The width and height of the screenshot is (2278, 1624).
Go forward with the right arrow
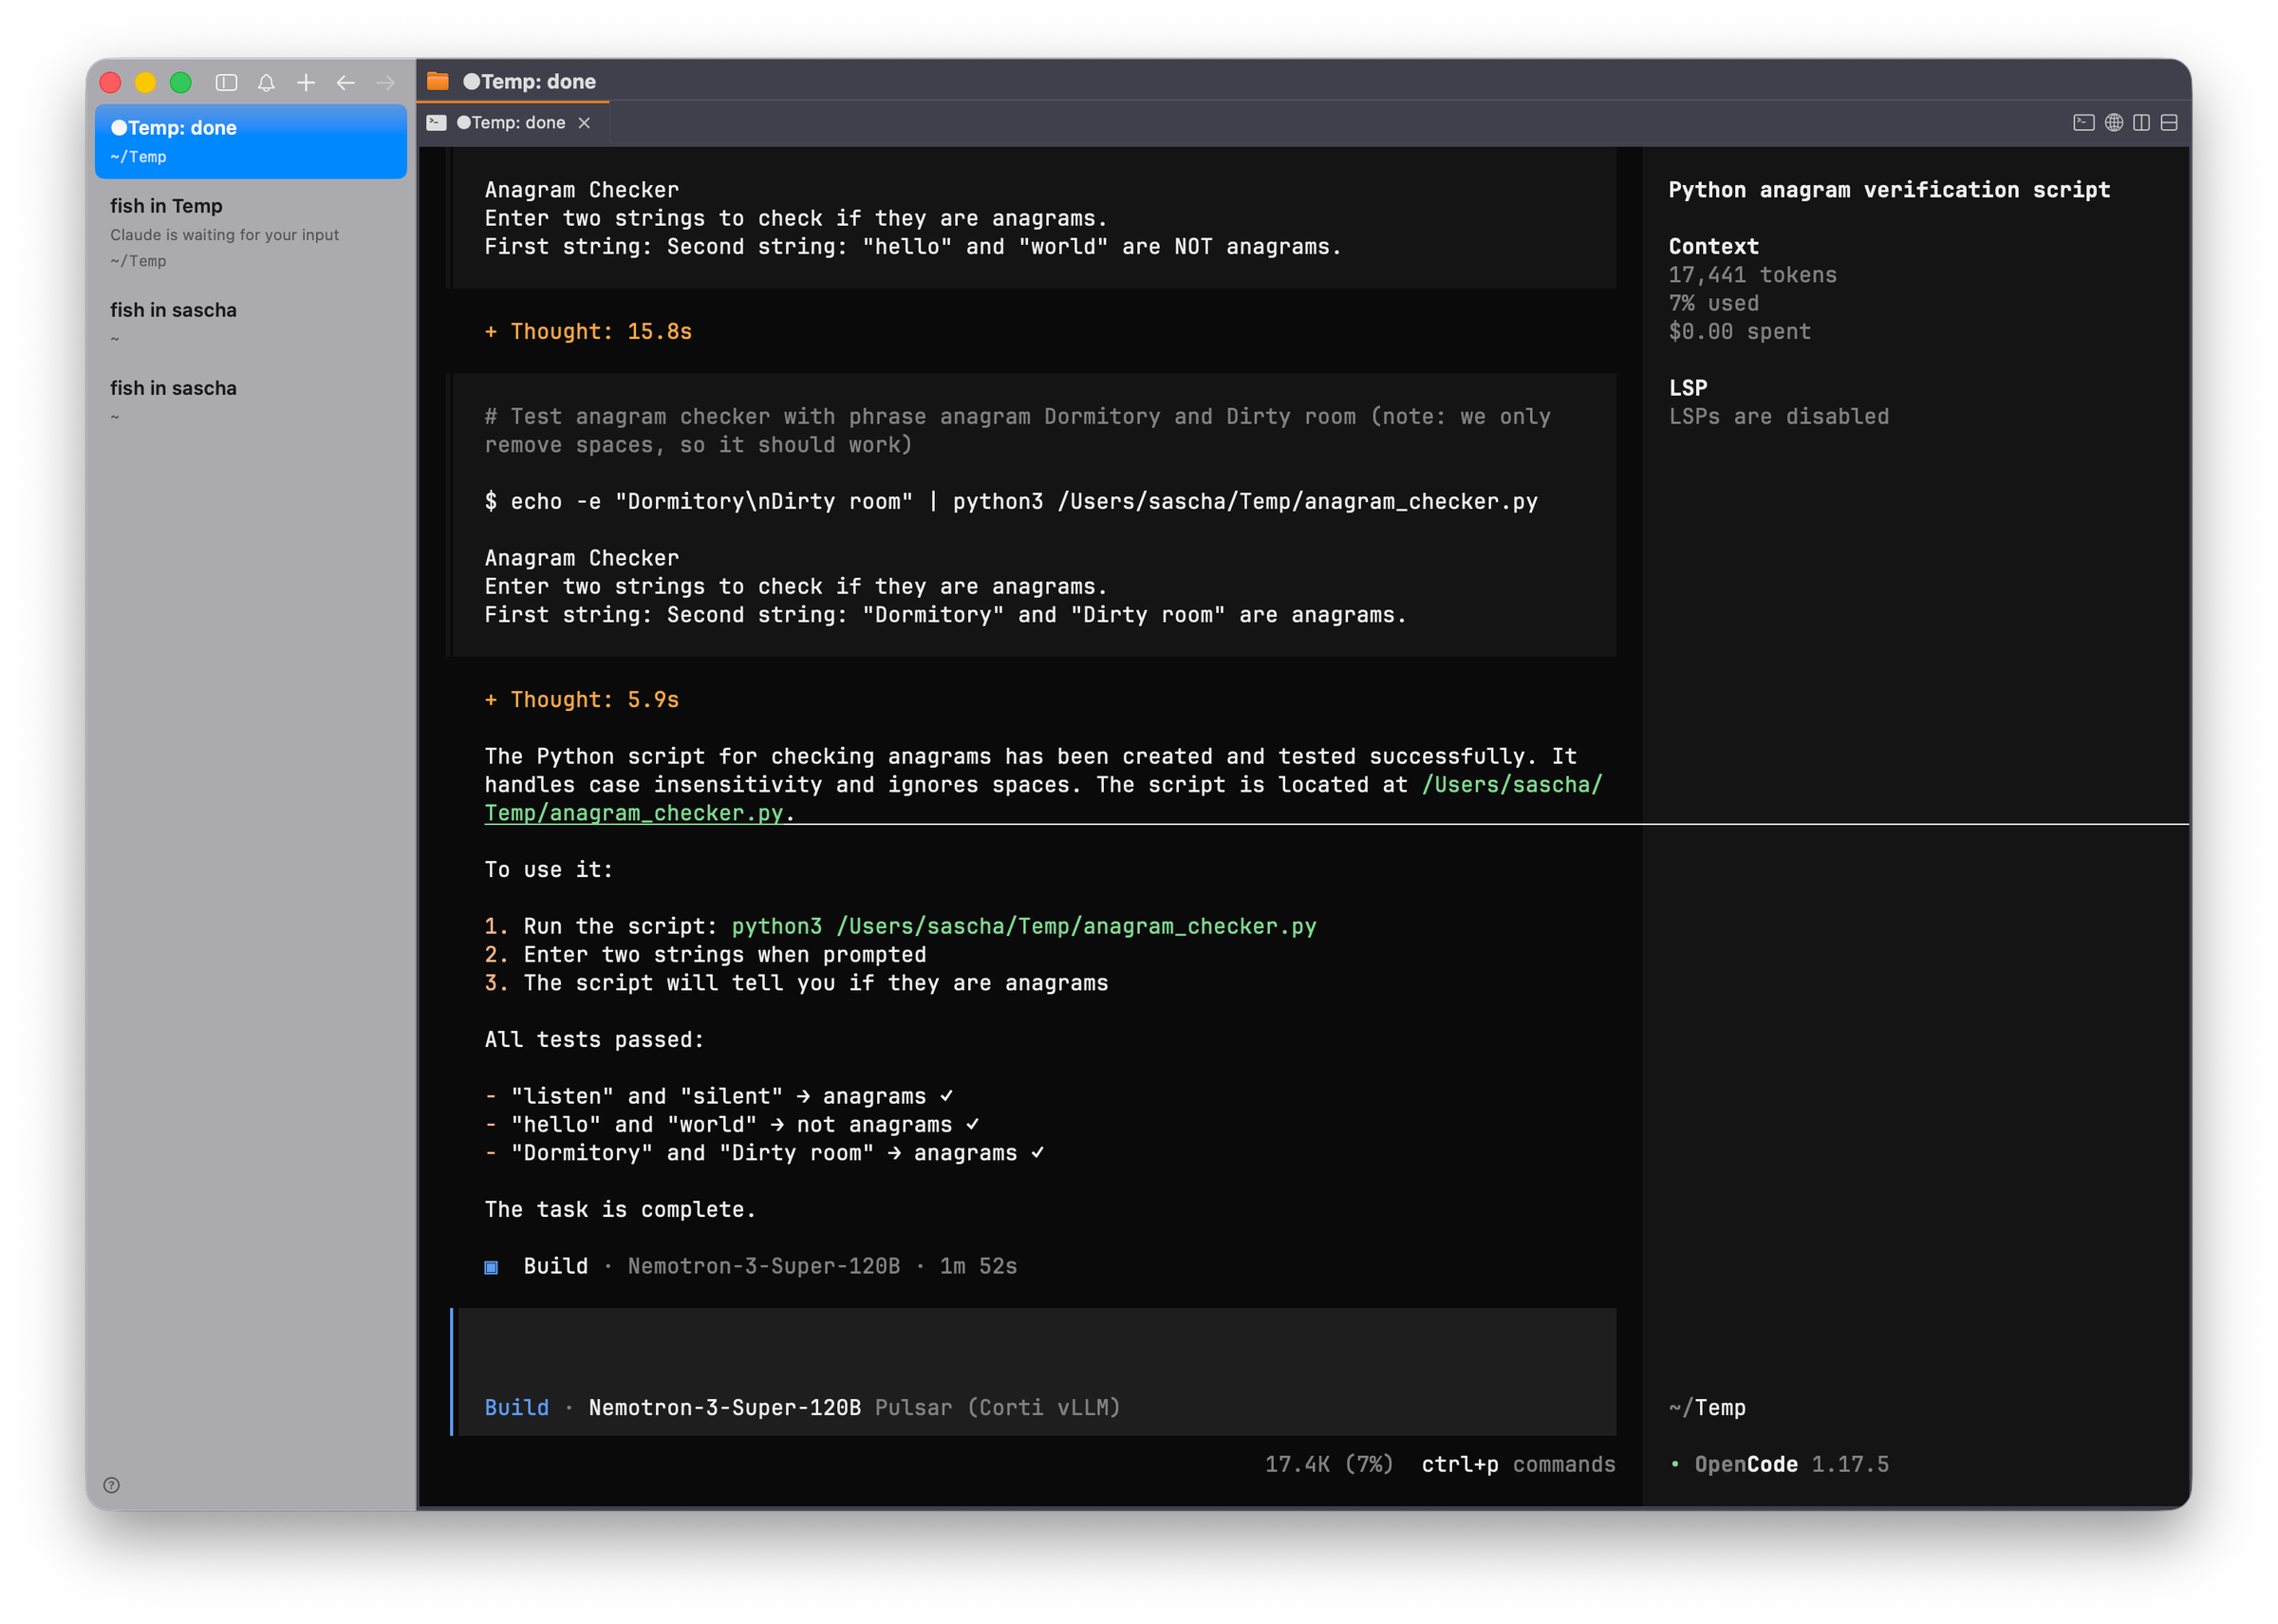[386, 83]
